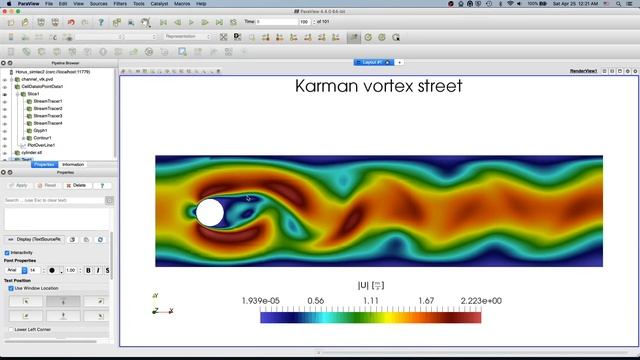
Task: Open the Arial font family dropdown
Action: click(16, 270)
